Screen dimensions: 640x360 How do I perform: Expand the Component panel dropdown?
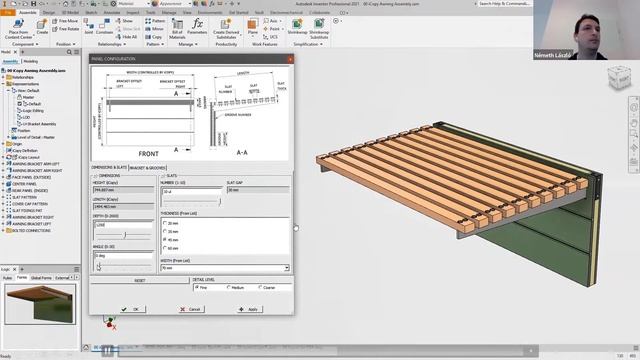pos(25,44)
